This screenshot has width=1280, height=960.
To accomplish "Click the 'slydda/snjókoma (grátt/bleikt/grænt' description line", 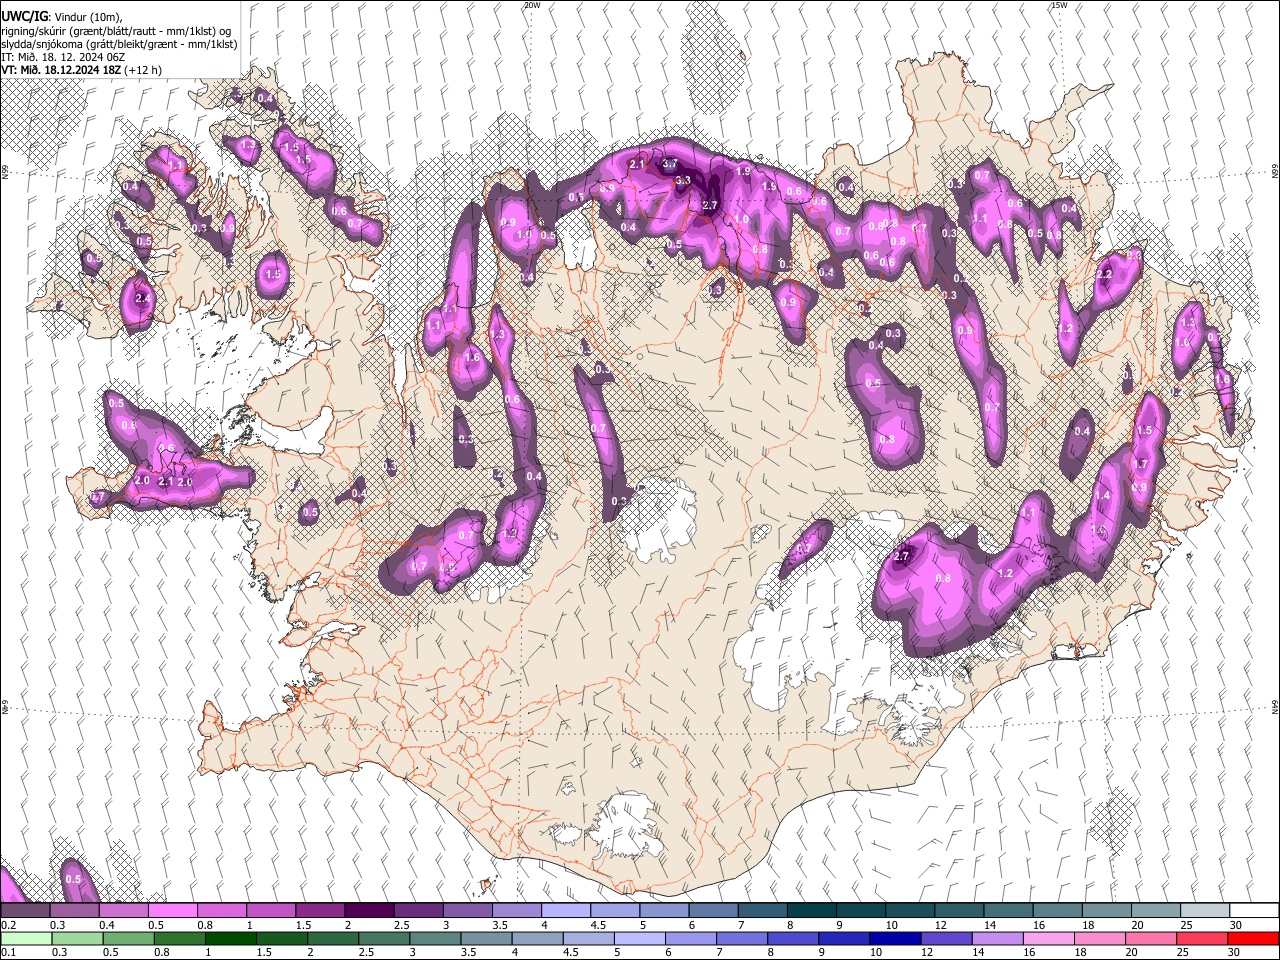I will (119, 44).
